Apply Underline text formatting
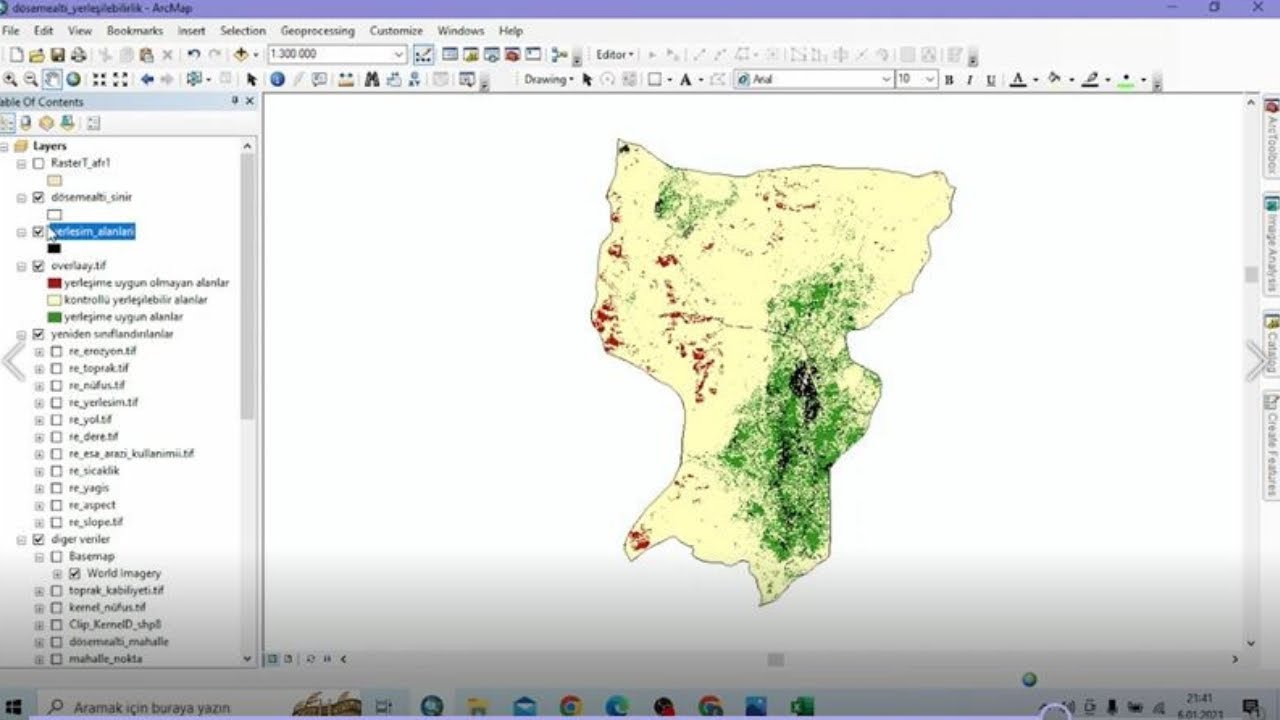 [x=990, y=80]
